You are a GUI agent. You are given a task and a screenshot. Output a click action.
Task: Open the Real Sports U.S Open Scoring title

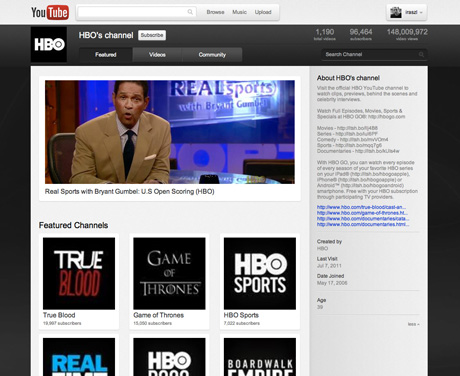point(130,192)
